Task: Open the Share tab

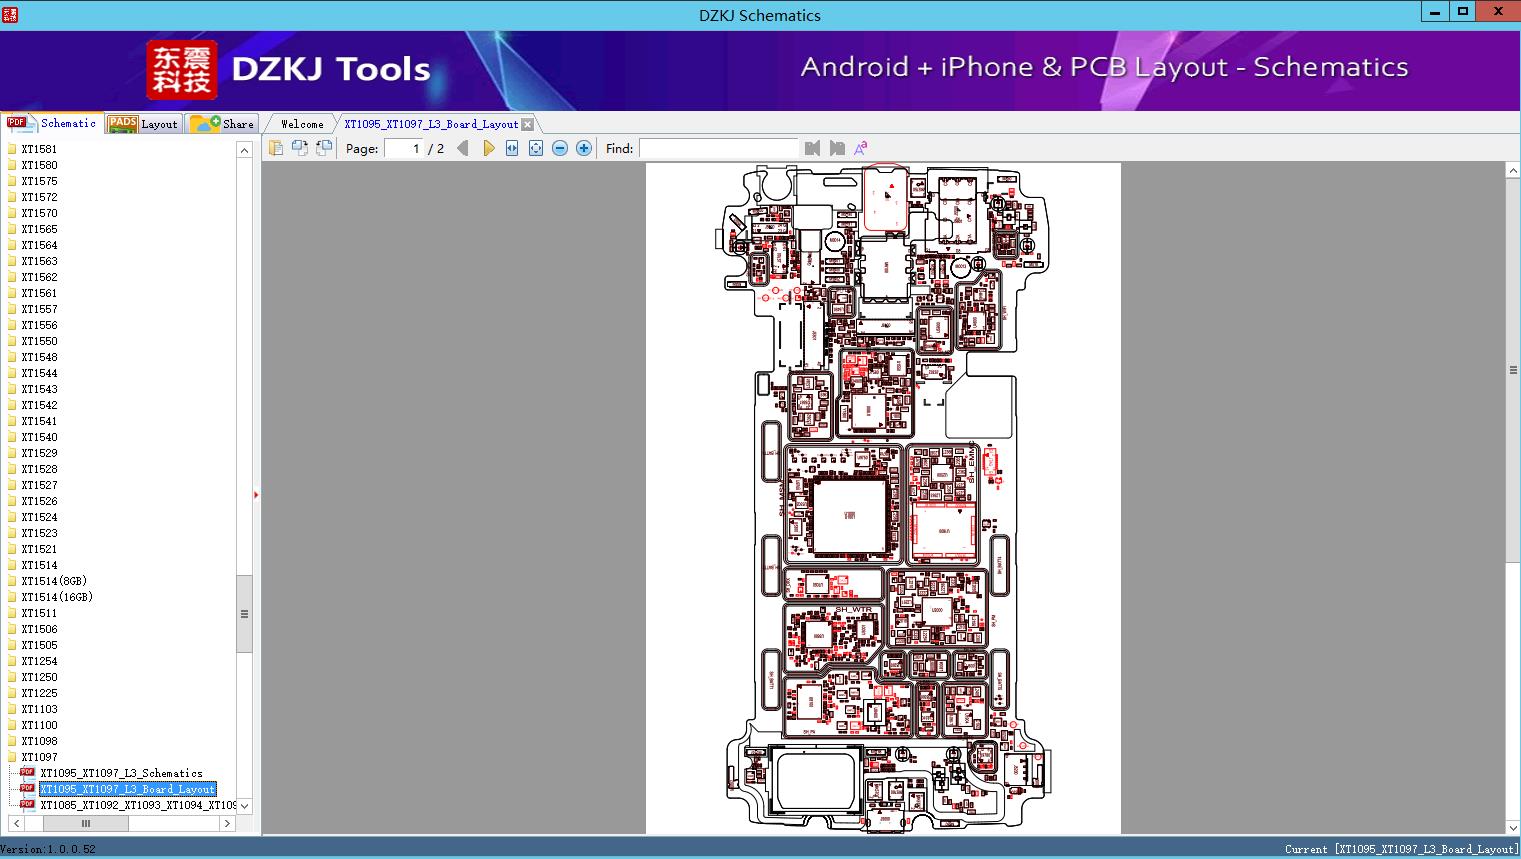Action: coord(224,124)
